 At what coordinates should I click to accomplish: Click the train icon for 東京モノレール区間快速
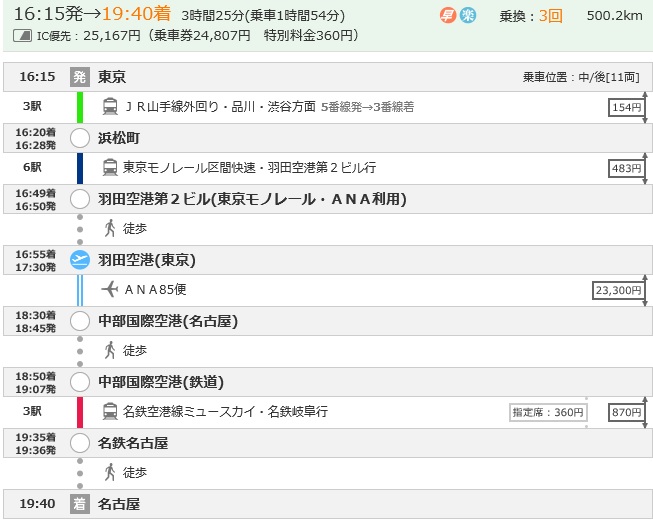110,167
